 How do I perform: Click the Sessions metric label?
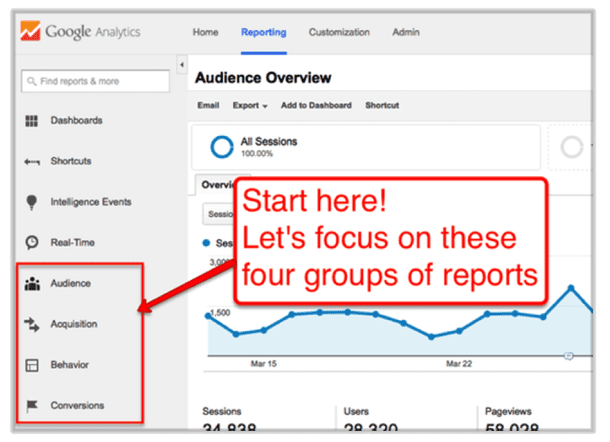coord(222,412)
